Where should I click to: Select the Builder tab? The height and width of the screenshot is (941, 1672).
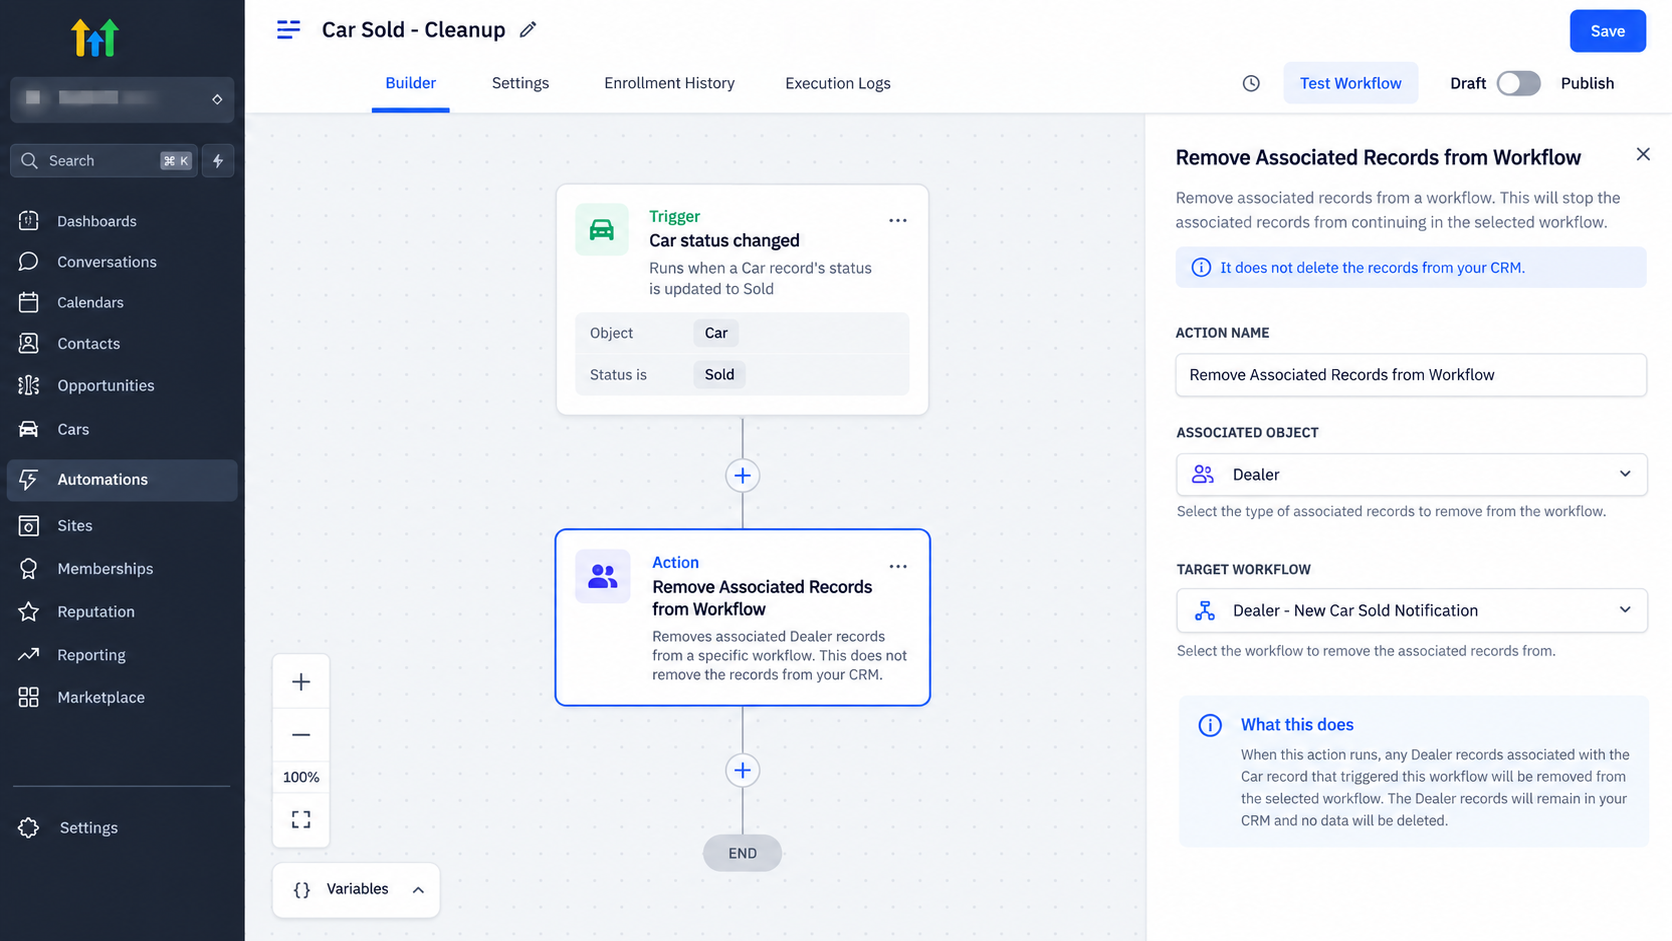click(410, 83)
